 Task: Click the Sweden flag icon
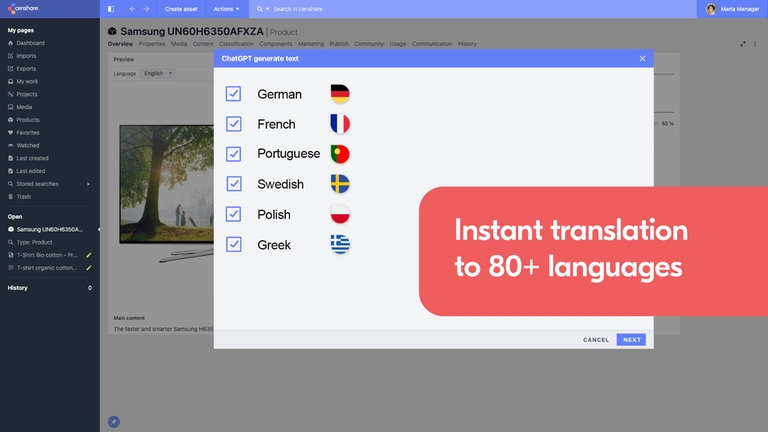[x=340, y=184]
